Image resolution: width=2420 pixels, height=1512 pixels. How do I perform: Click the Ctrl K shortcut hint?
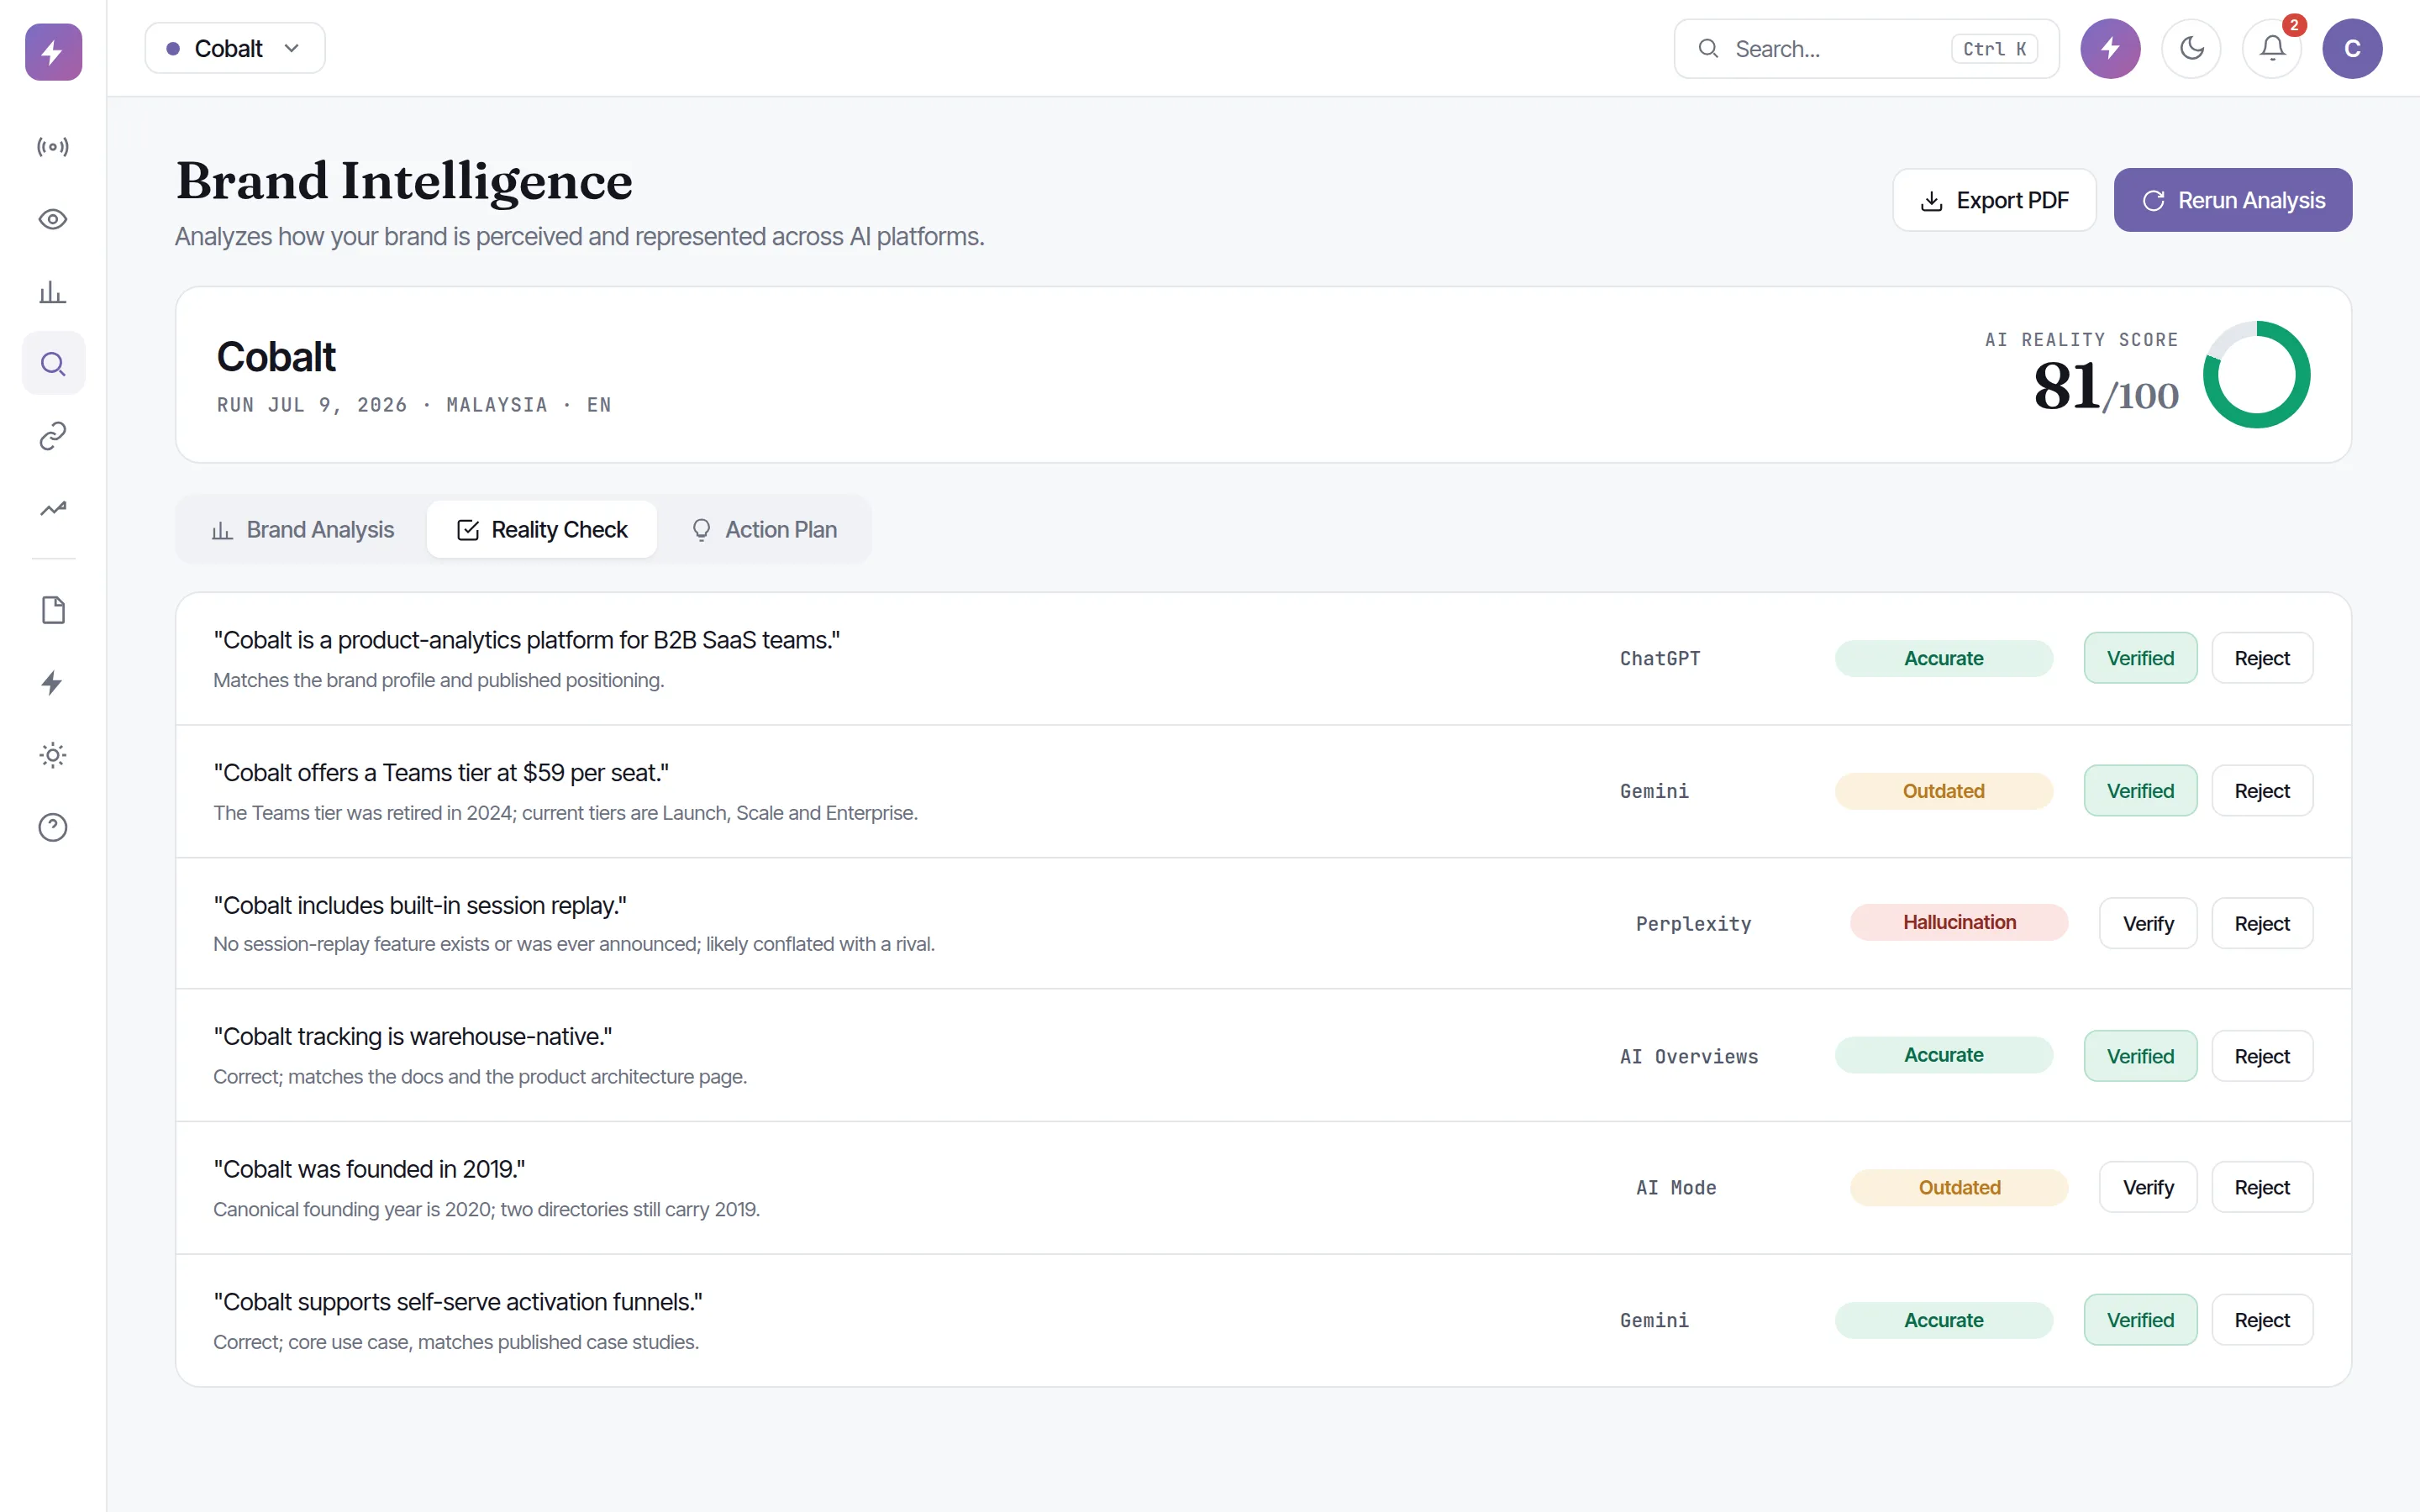pyautogui.click(x=1994, y=49)
